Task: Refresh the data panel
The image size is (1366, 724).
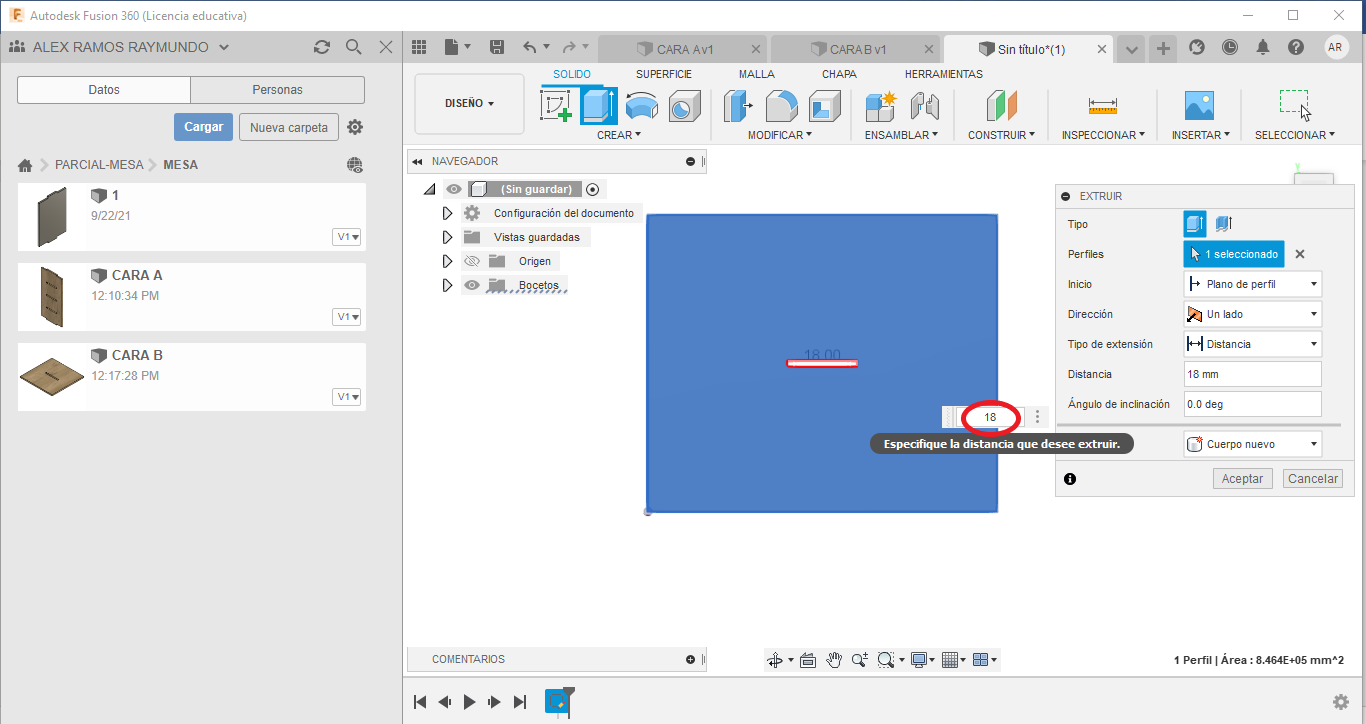Action: click(321, 47)
